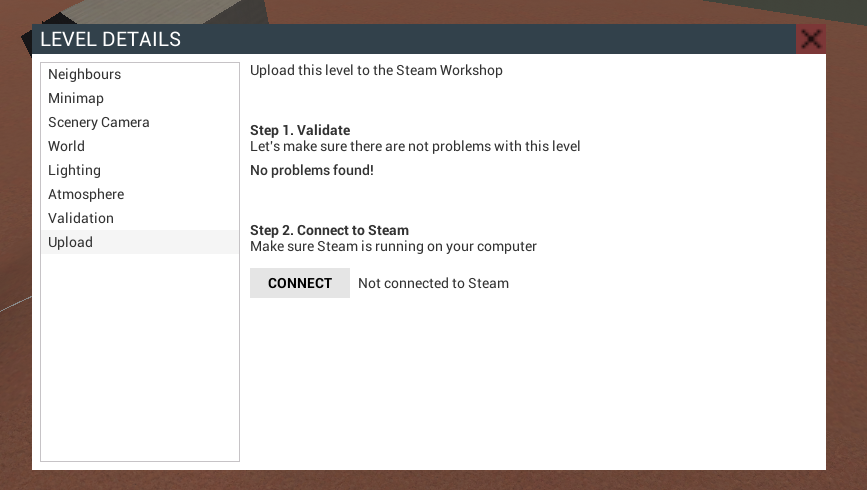
Task: Go to Scenery Camera settings
Action: pos(140,122)
